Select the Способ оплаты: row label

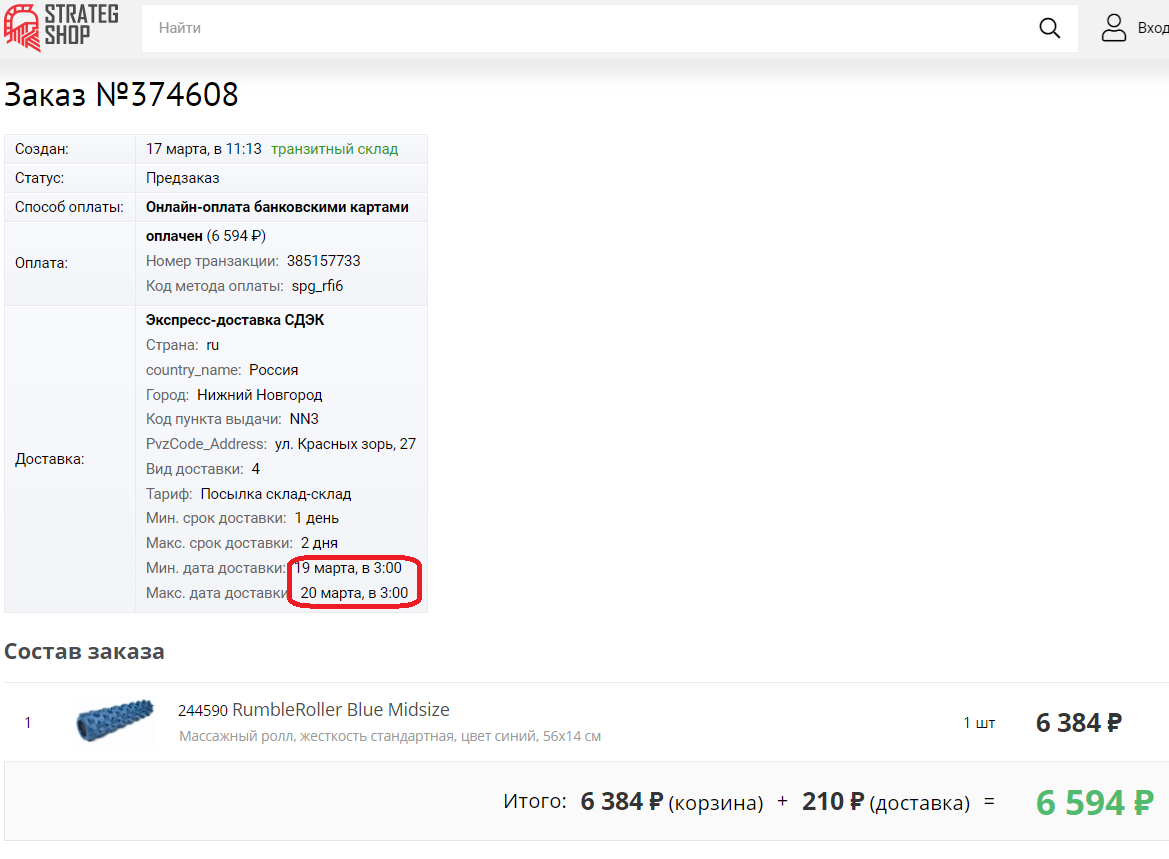[69, 207]
